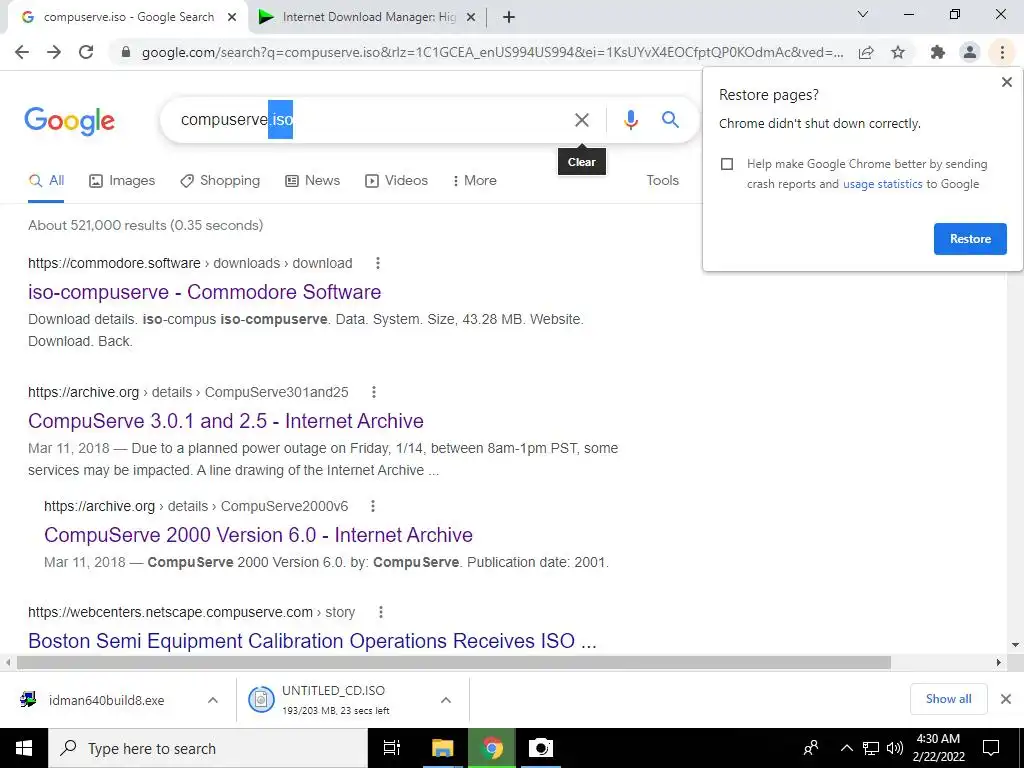Viewport: 1024px width, 768px height.
Task: Click the Windows taskbar search box
Action: (208, 748)
